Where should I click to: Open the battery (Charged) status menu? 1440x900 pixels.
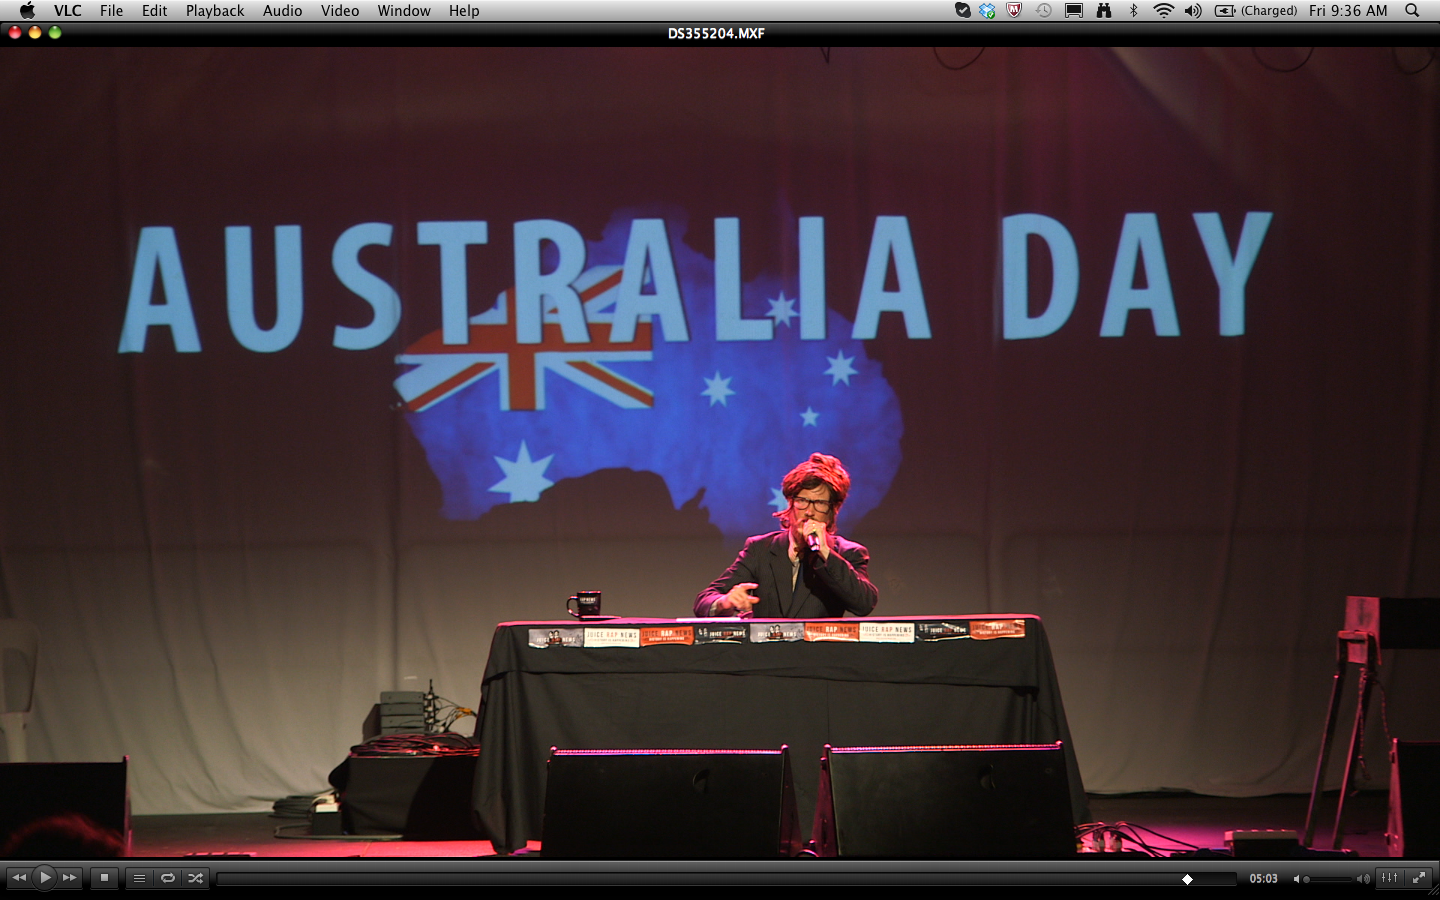tap(1256, 11)
